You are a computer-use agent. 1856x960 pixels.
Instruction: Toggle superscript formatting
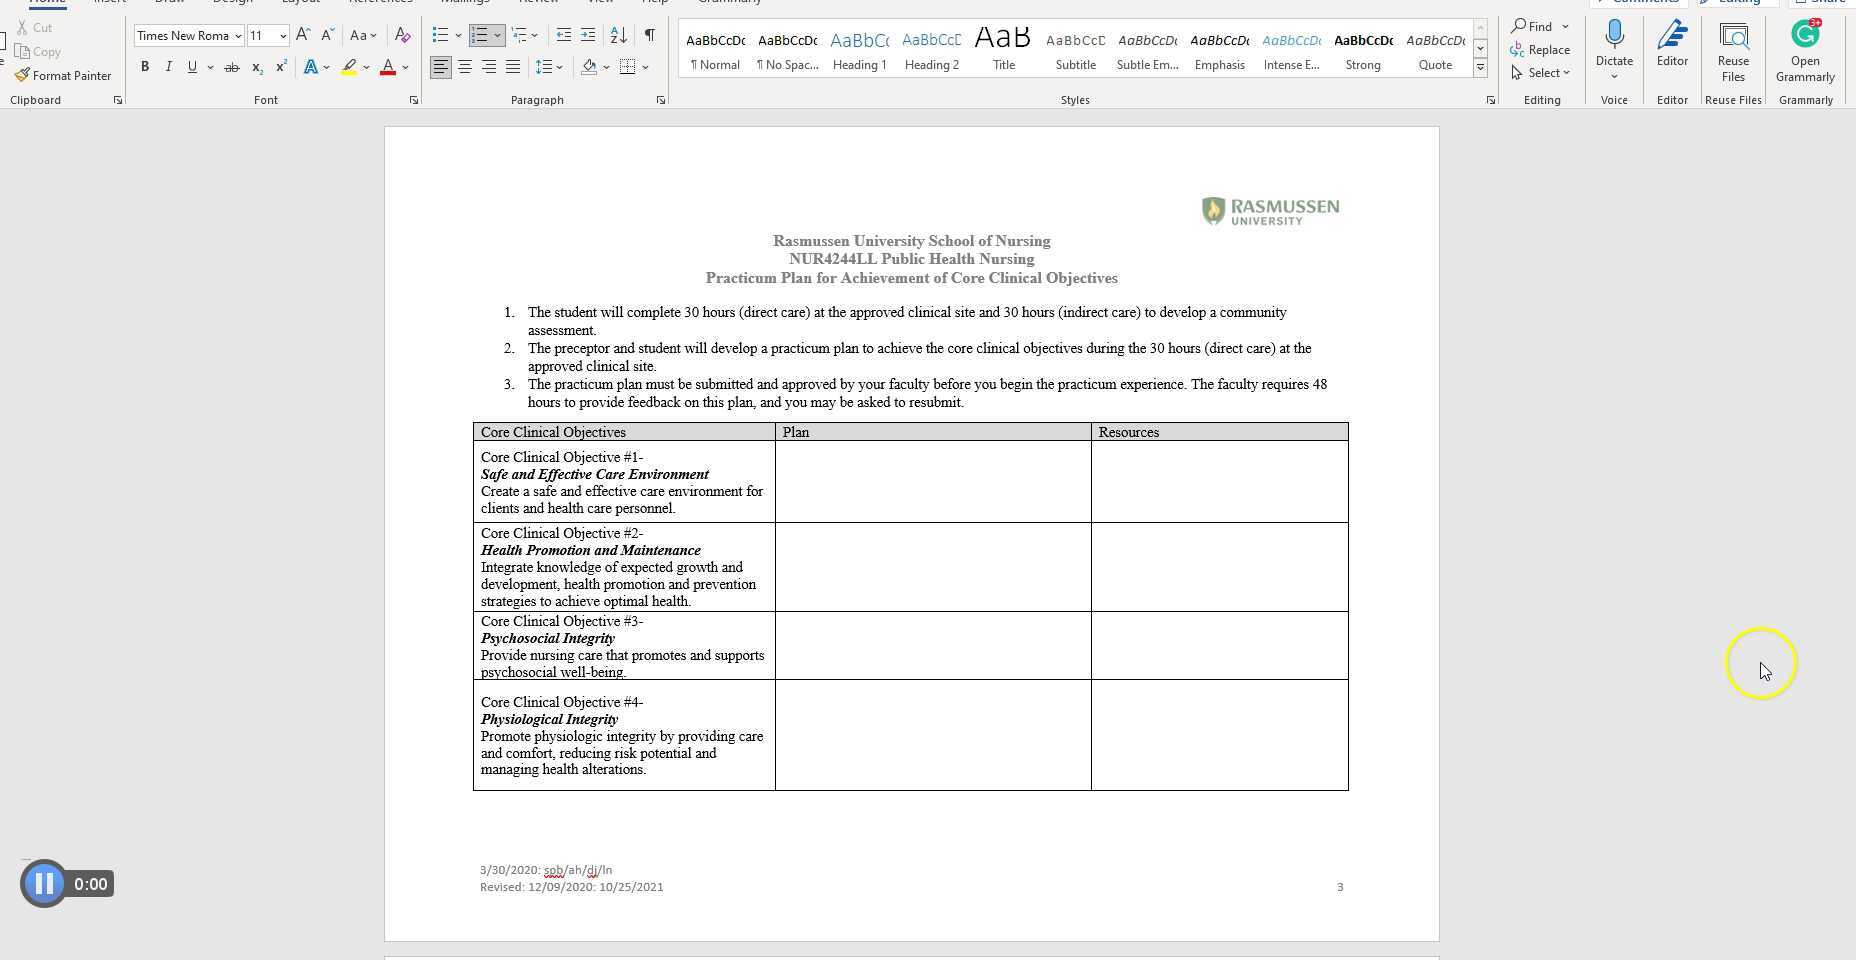[280, 67]
